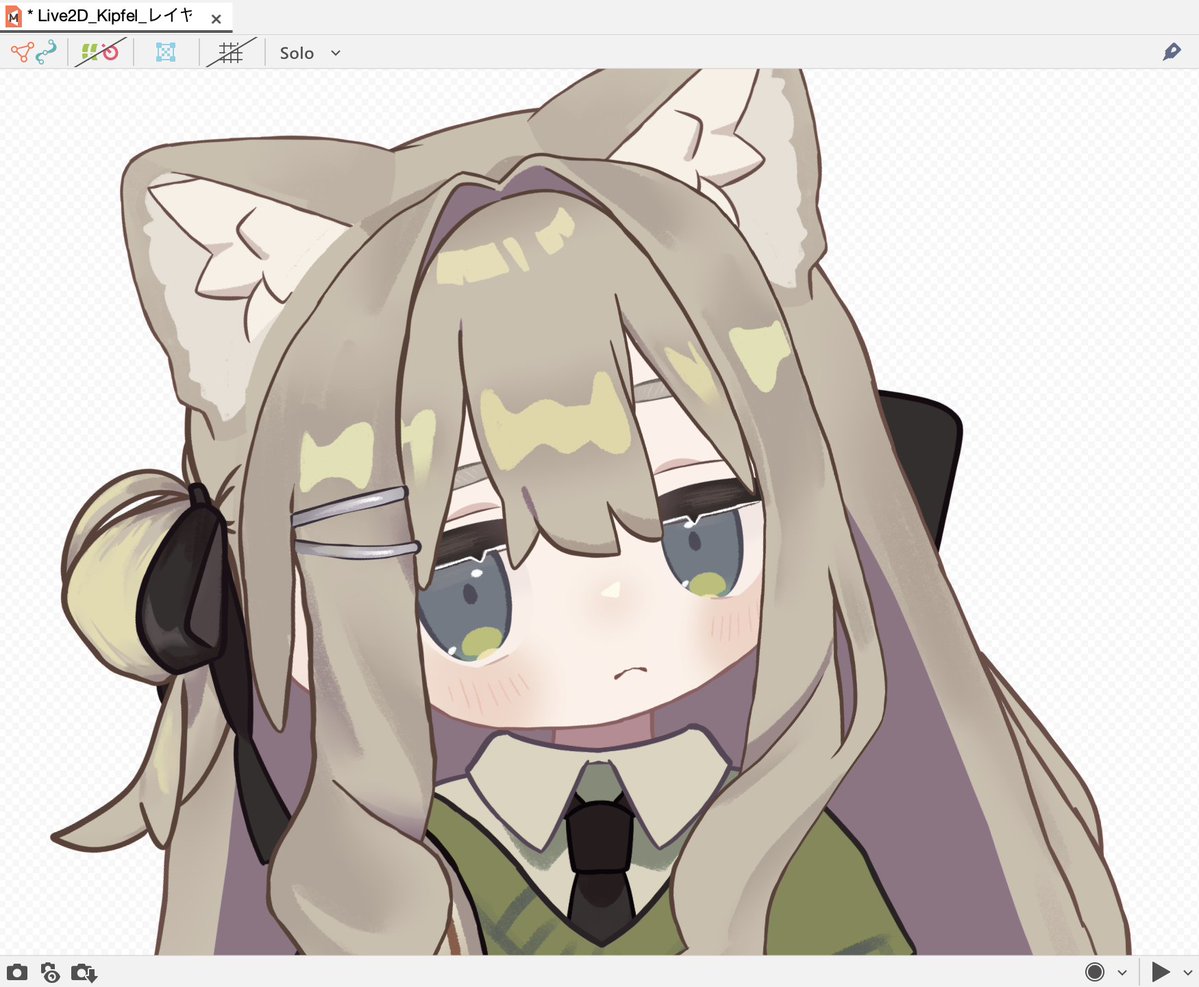The width and height of the screenshot is (1199, 987).
Task: Open the Solo dropdown menu
Action: click(x=310, y=53)
